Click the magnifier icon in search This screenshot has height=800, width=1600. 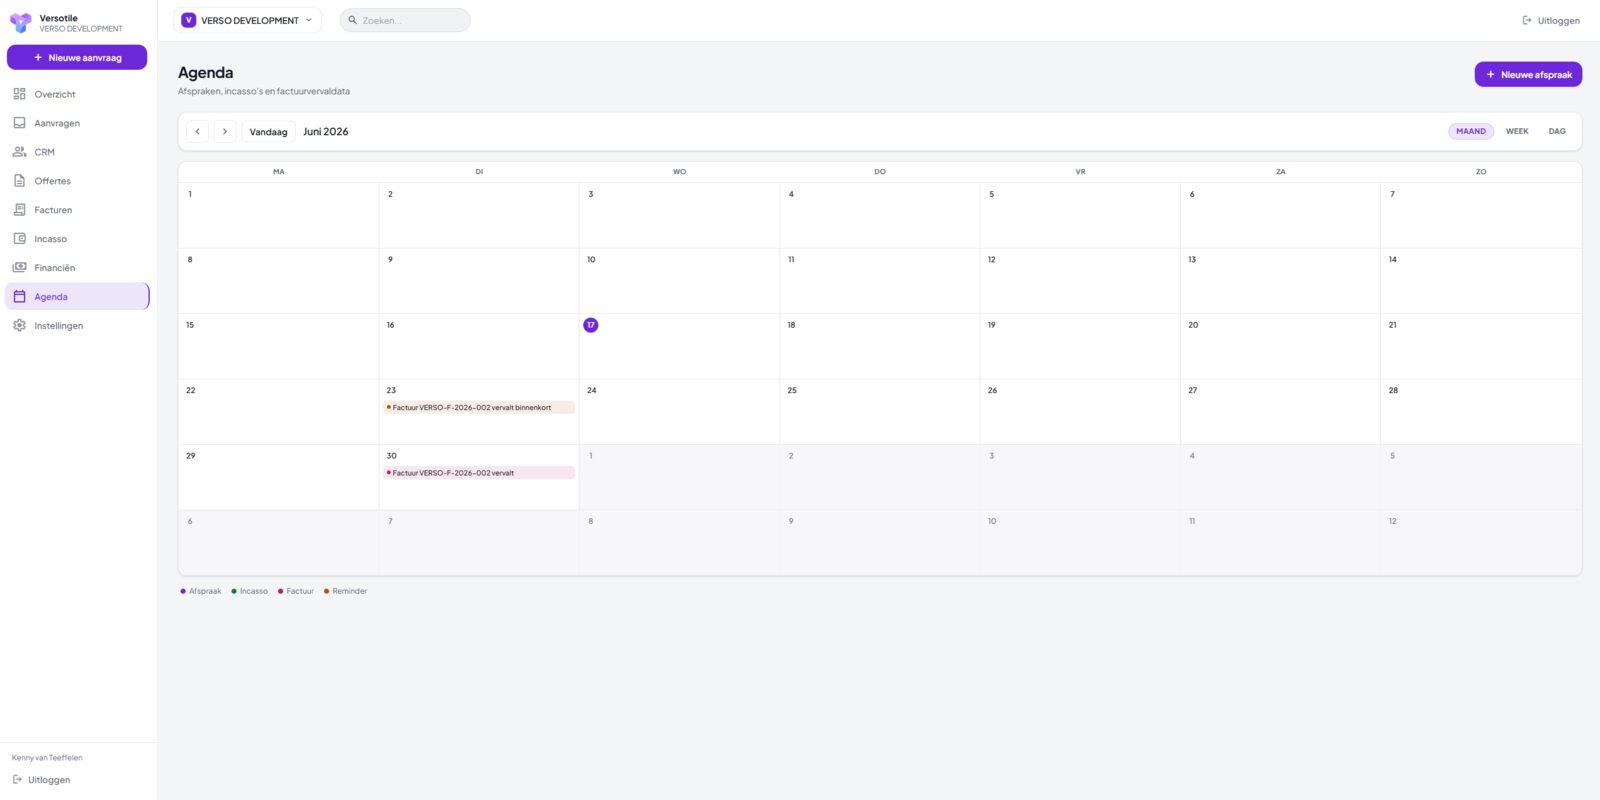(353, 20)
